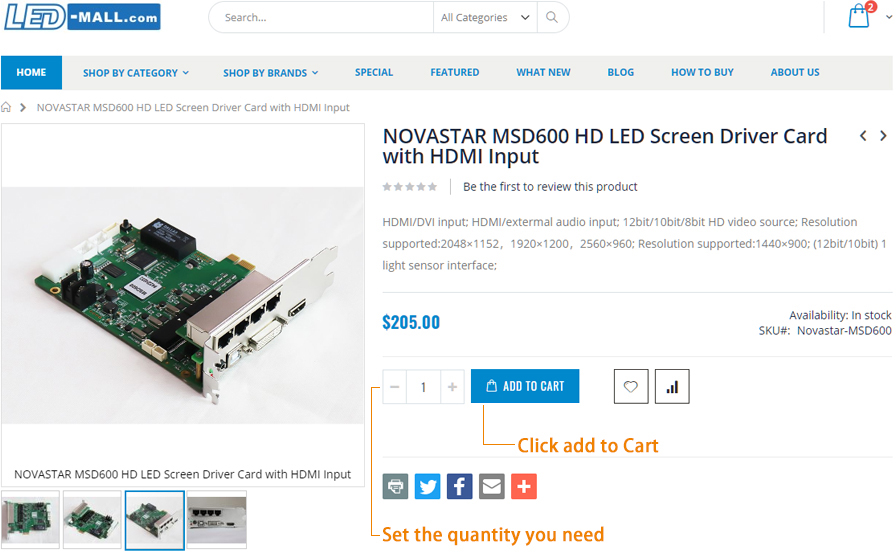
Task: Expand Shop By Category menu
Action: point(136,73)
